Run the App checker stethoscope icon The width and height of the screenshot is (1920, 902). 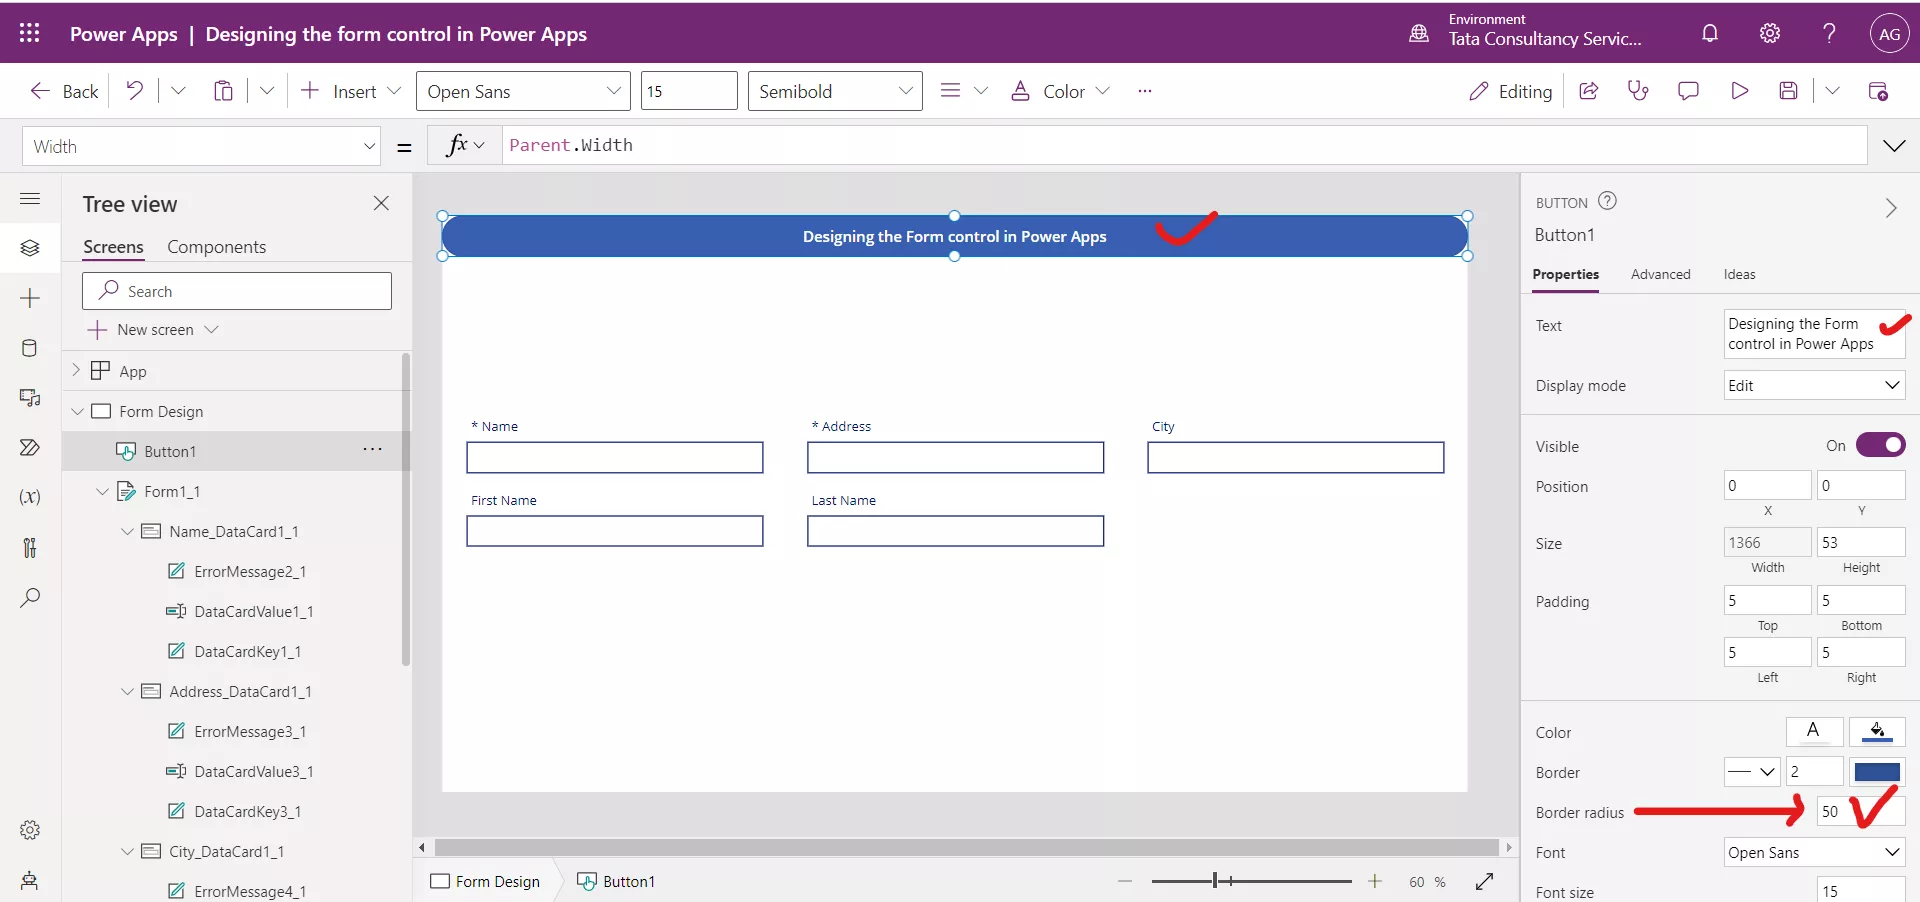1638,90
